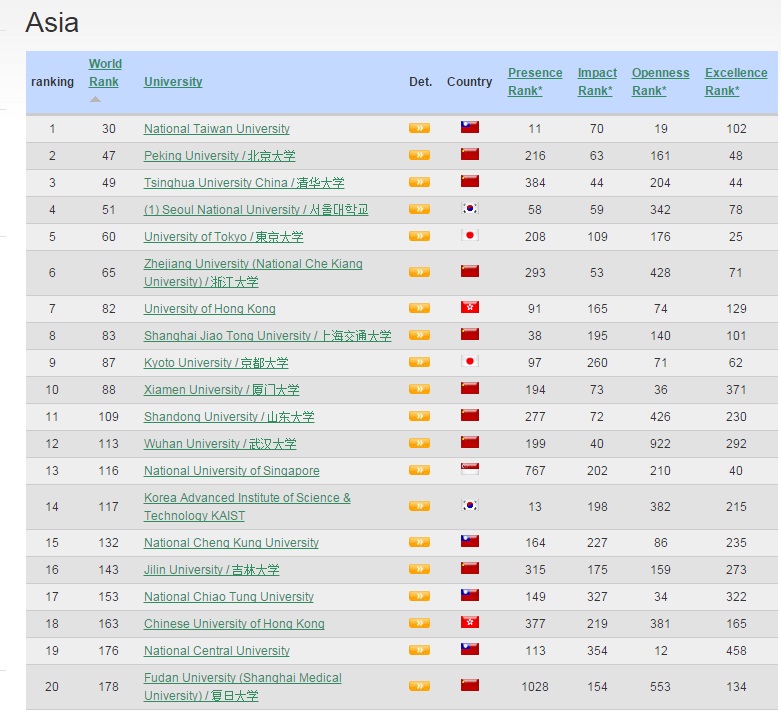
Task: Click Presence Rank value 1028 for Fudan University
Action: coord(535,687)
